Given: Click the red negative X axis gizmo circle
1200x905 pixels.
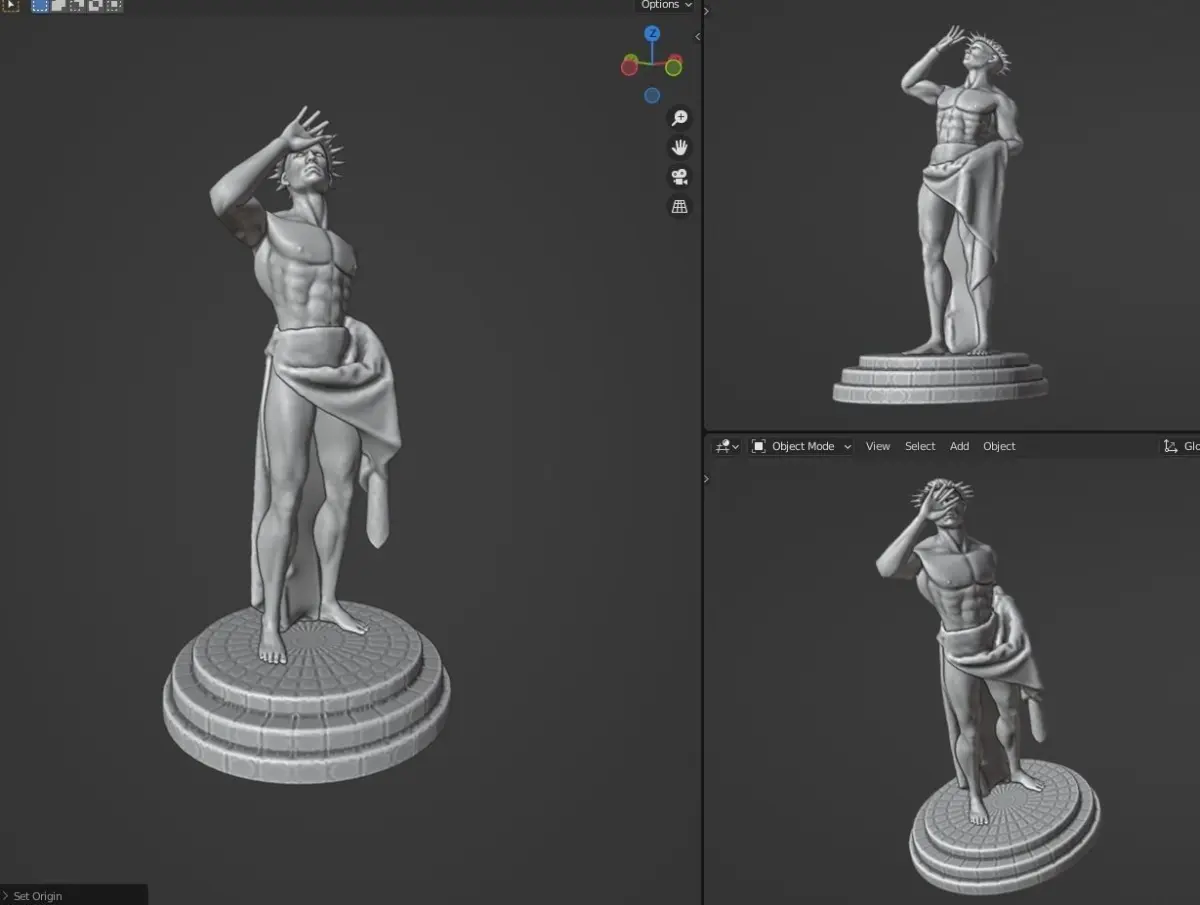Looking at the screenshot, I should point(630,68).
